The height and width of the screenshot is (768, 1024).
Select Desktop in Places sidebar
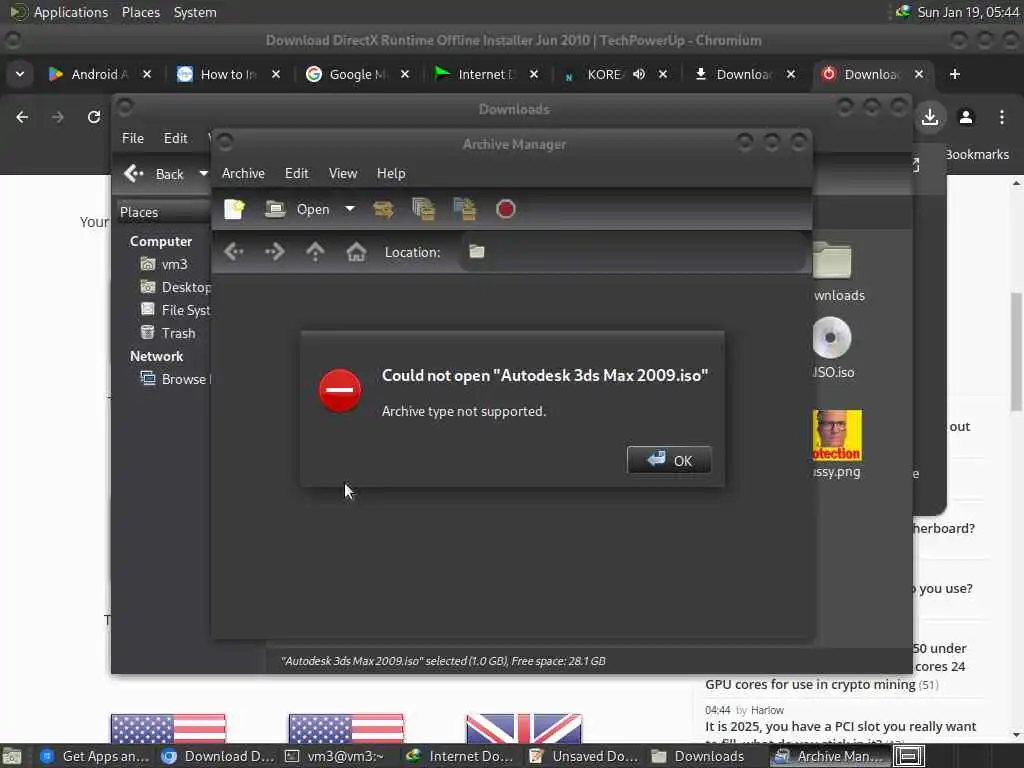(x=175, y=287)
